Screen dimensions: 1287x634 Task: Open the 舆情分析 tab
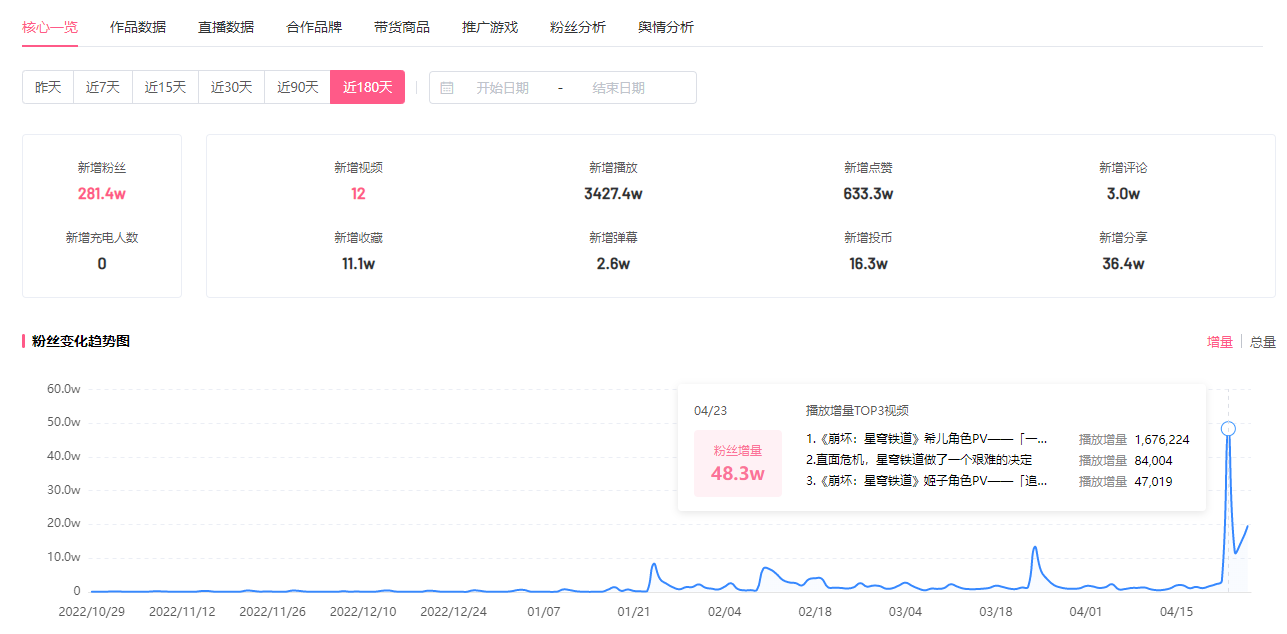[x=666, y=27]
